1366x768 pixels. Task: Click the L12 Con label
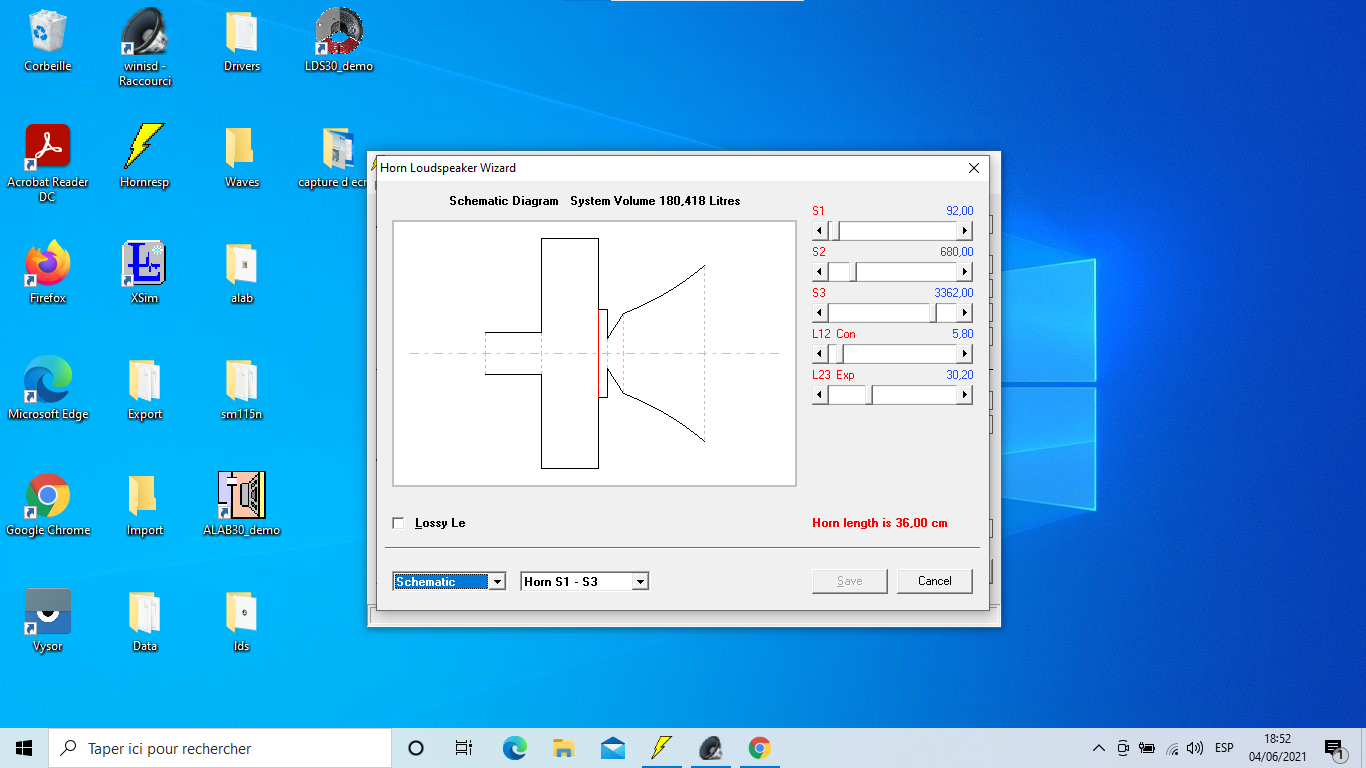tap(834, 334)
